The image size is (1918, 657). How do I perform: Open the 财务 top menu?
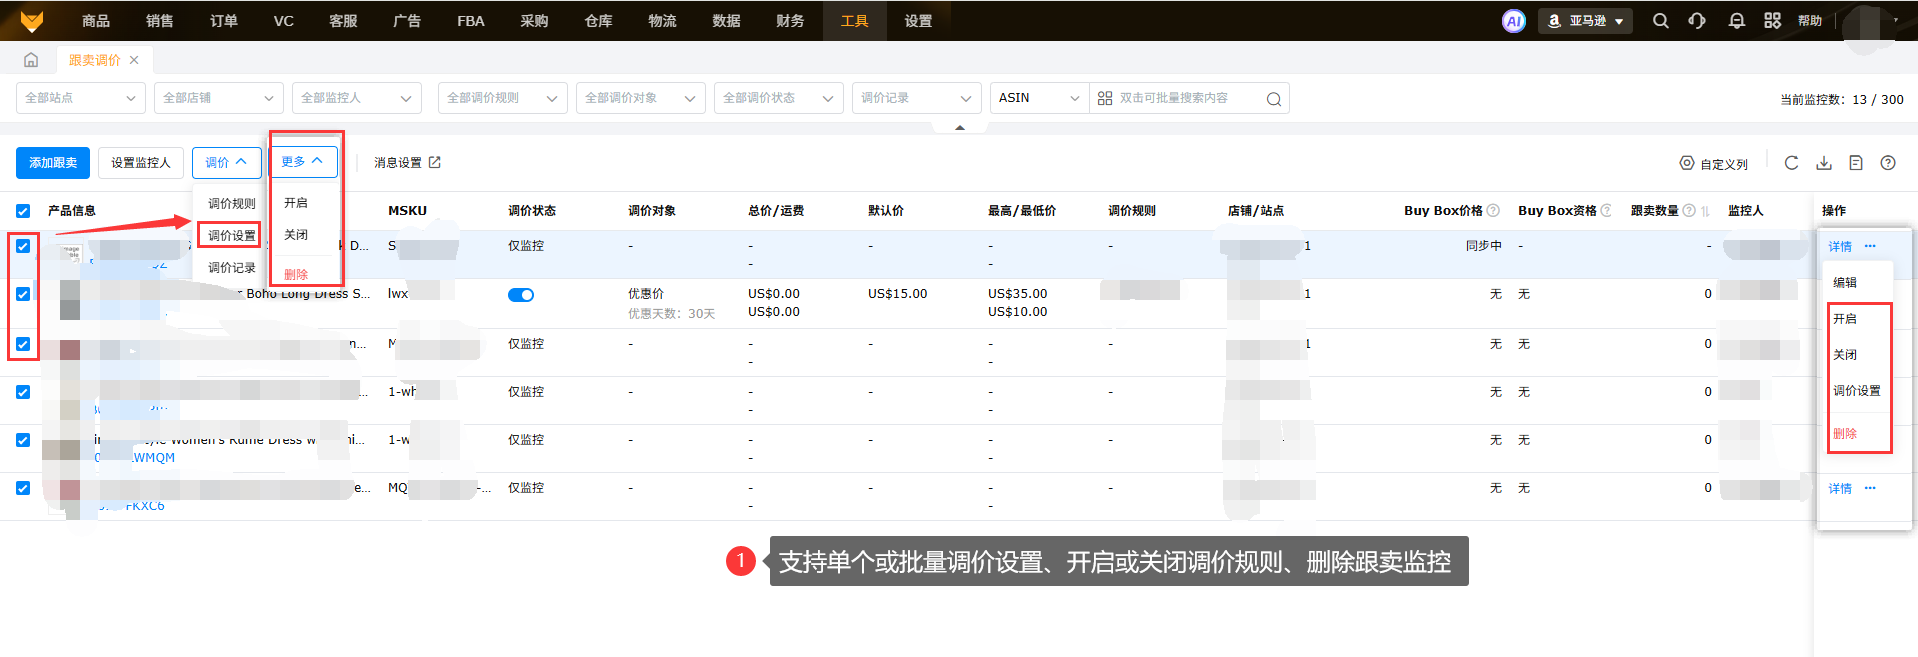(x=790, y=21)
